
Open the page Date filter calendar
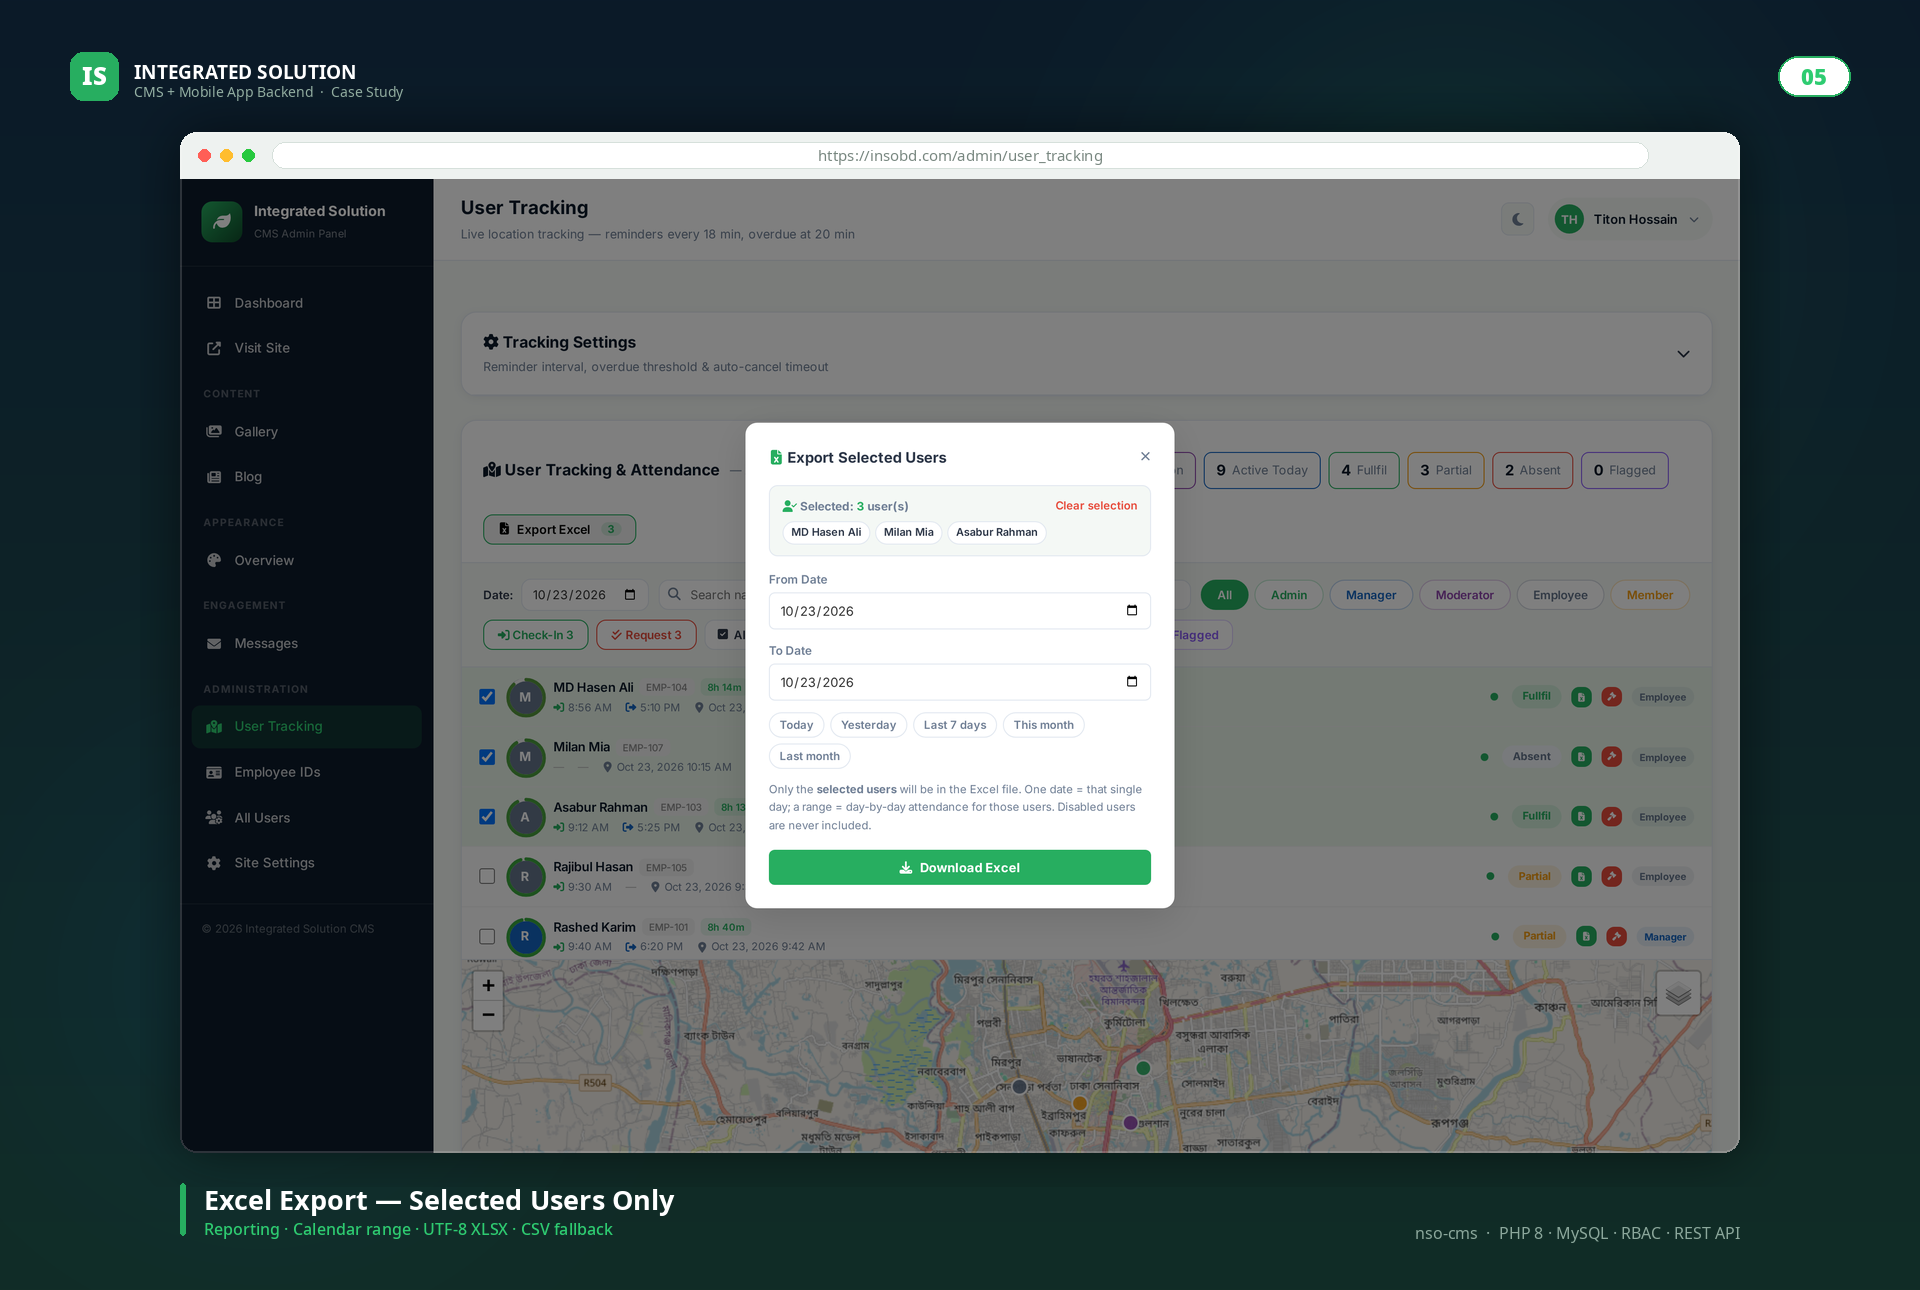click(630, 594)
